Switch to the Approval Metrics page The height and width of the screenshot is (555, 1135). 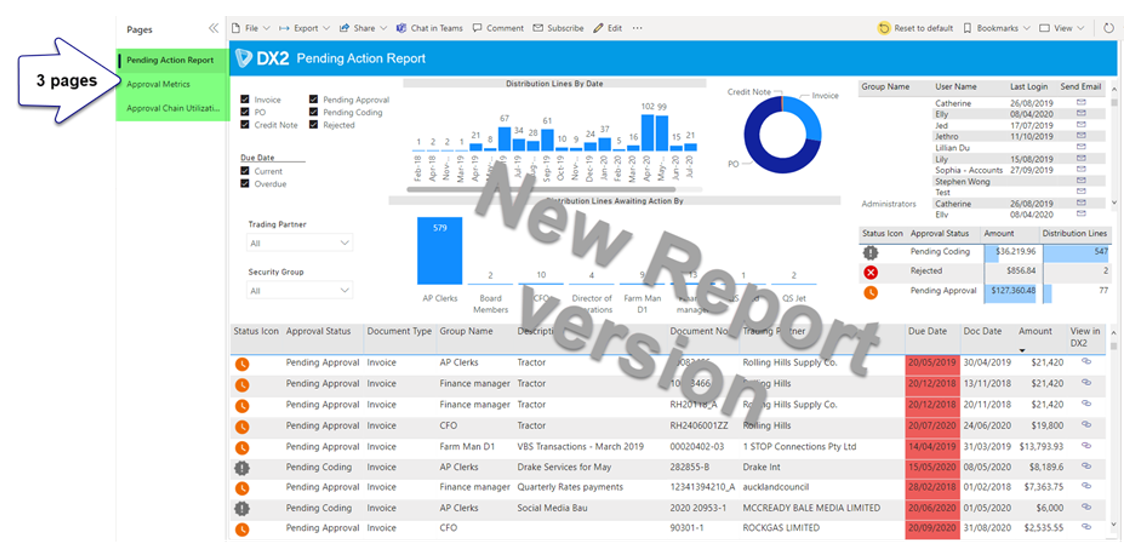[158, 84]
